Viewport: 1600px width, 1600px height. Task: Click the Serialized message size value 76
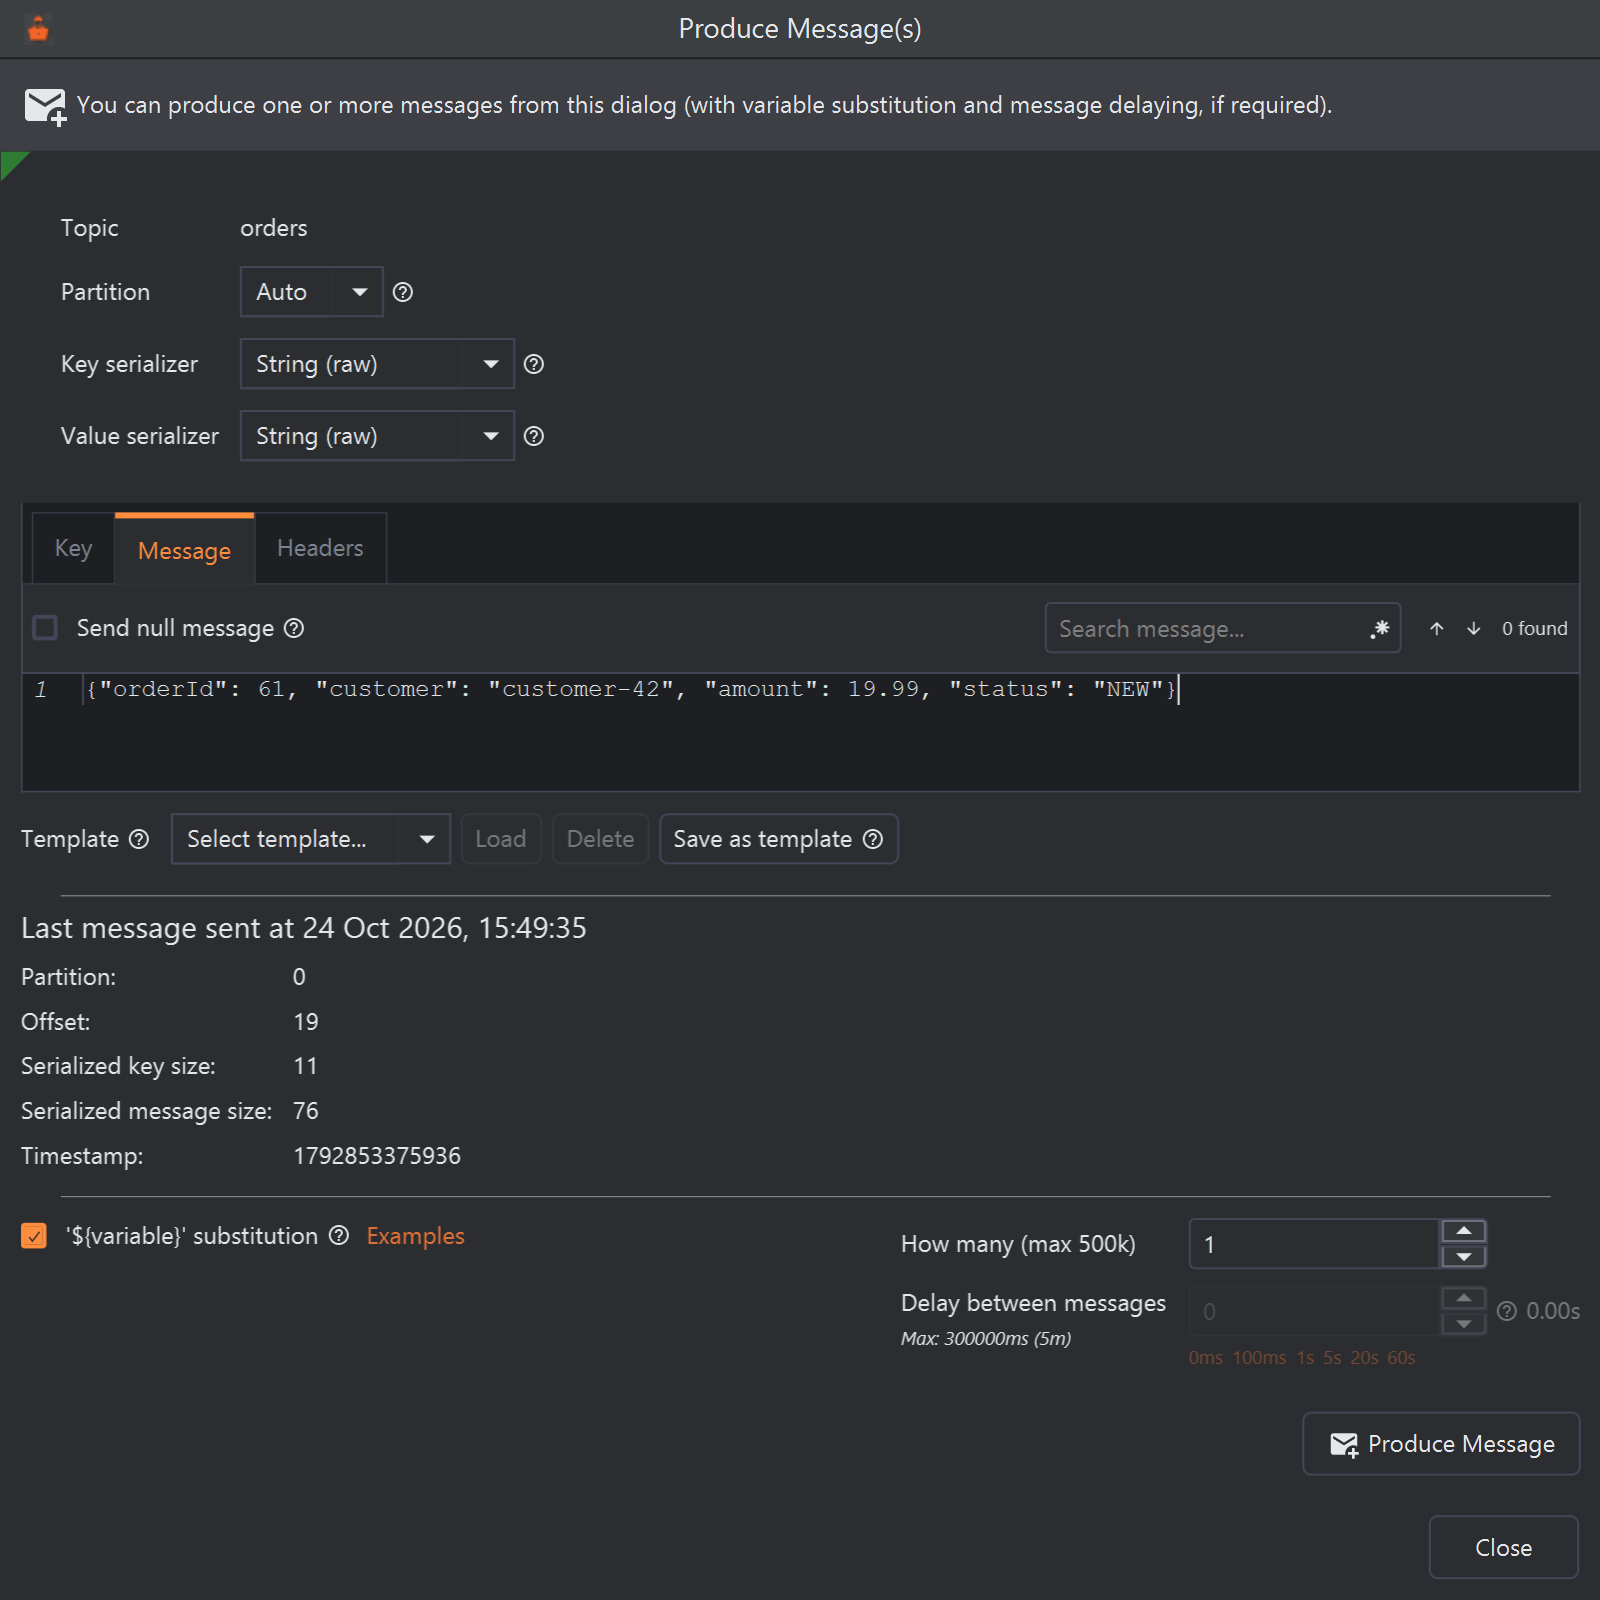306,1111
